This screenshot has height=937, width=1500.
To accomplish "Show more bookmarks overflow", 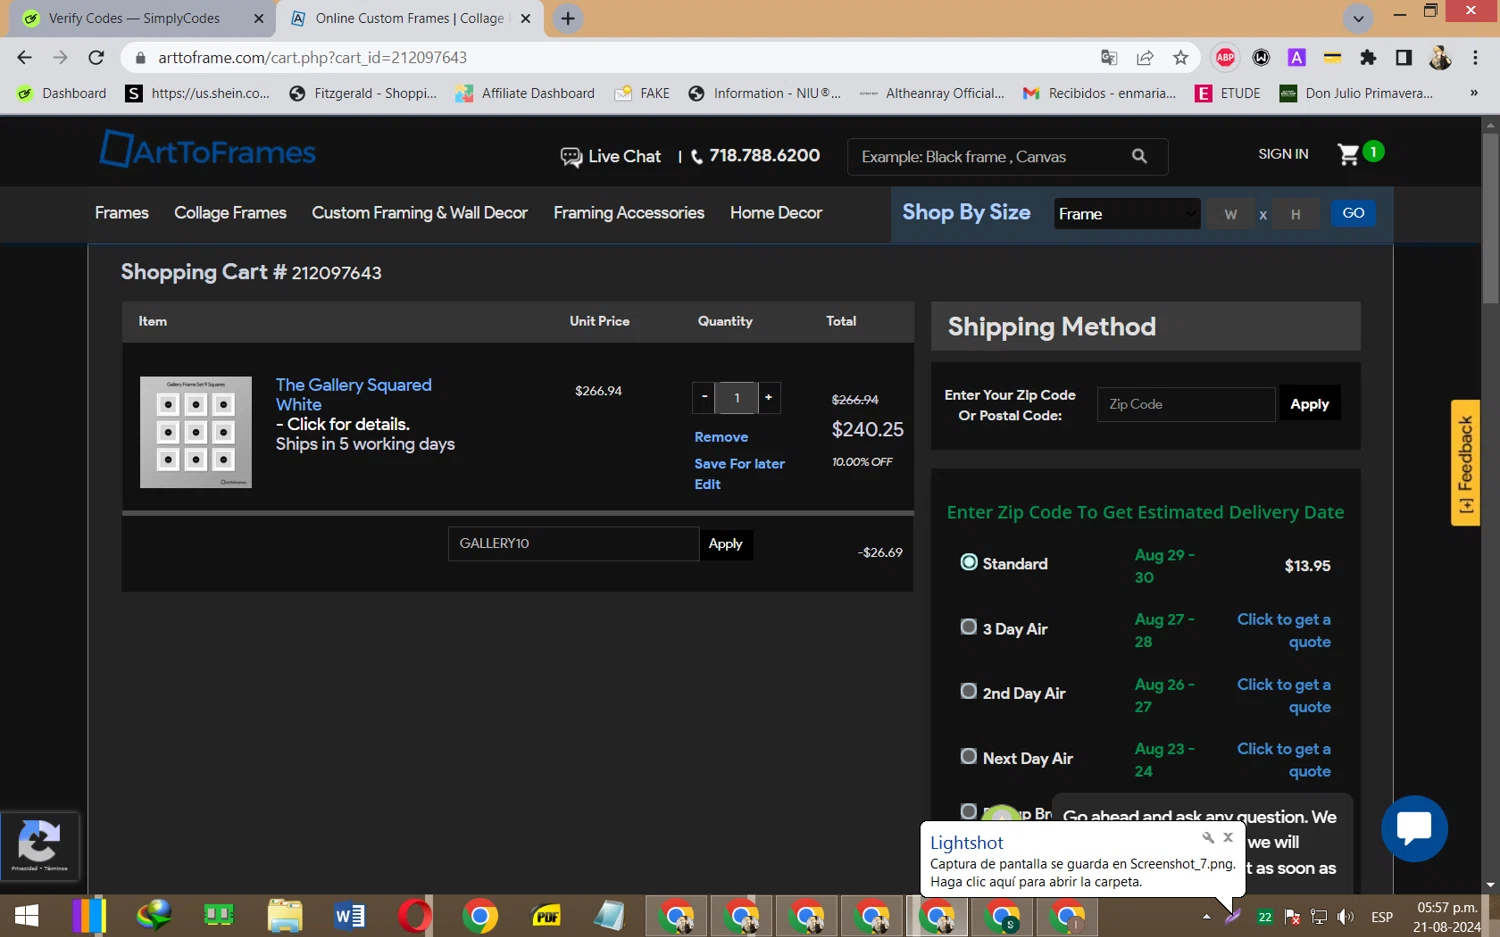I will coord(1473,93).
